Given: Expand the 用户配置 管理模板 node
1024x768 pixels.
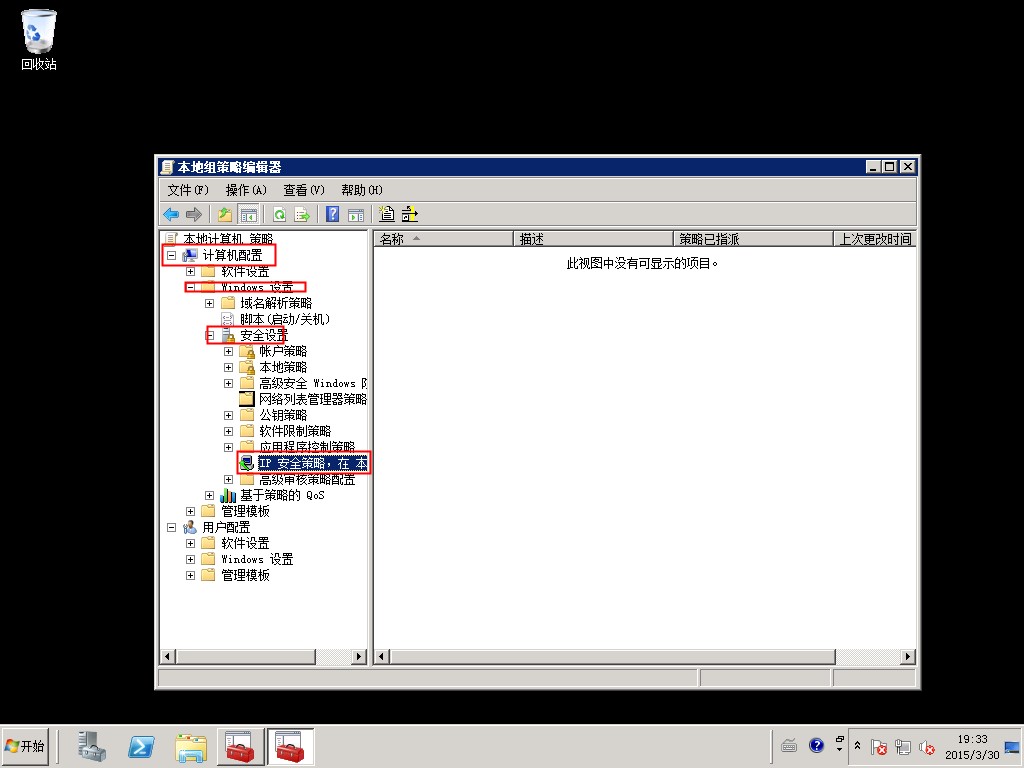Looking at the screenshot, I should click(x=190, y=576).
